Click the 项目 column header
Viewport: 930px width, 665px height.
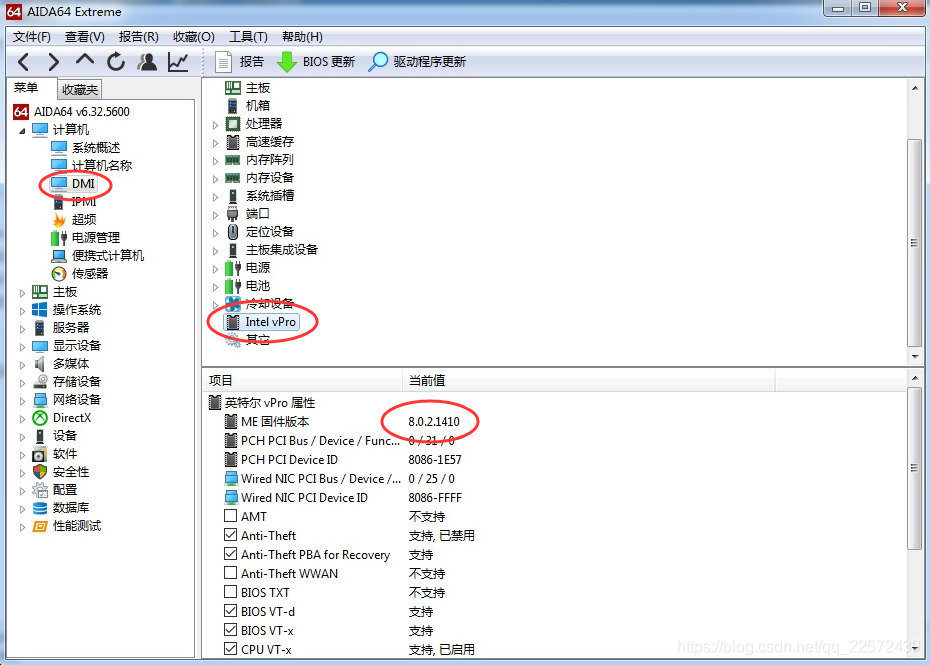coord(303,381)
